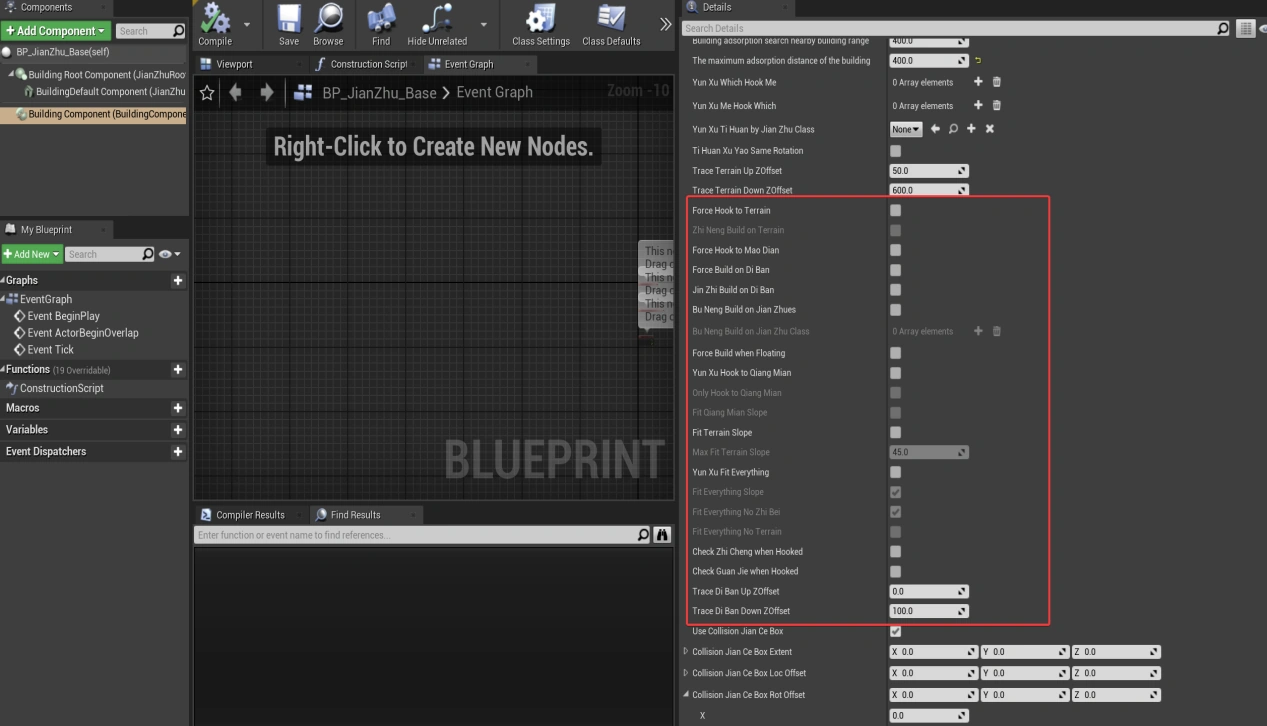Screen dimensions: 1267x726
Task: Expand Collision Jian Ce Box Extent
Action: [686, 651]
